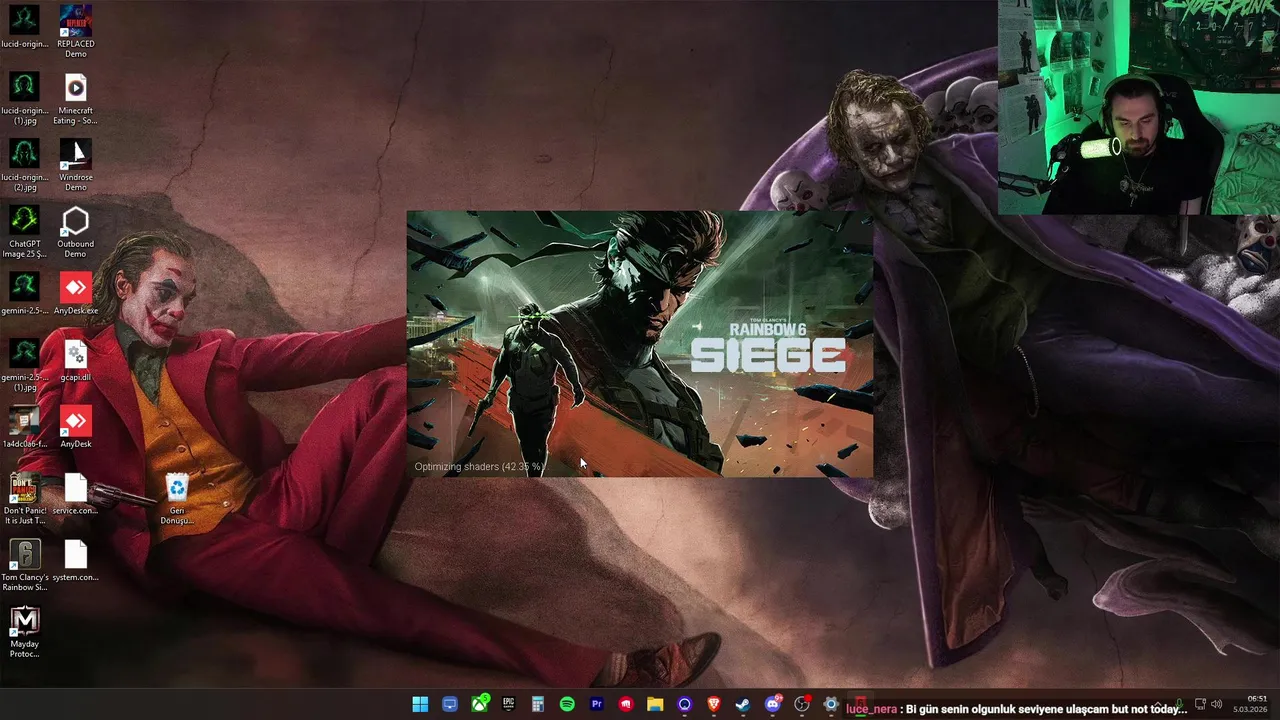
Task: Open Xbox app from the taskbar
Action: [479, 704]
